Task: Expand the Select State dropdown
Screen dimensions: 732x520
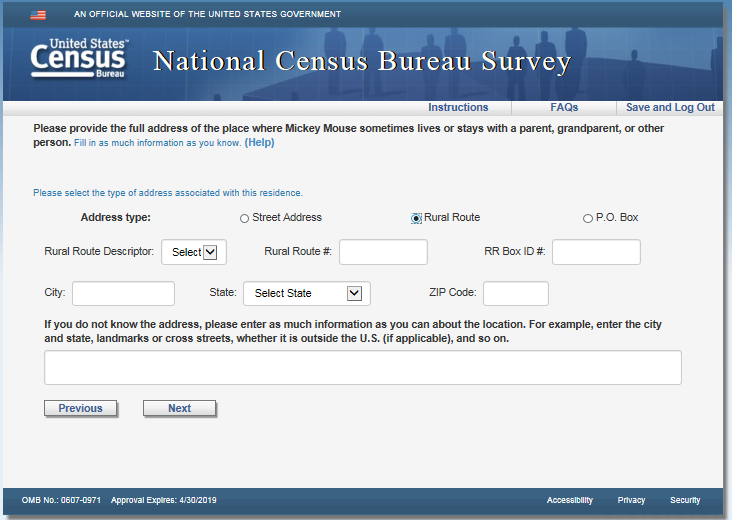Action: point(306,293)
